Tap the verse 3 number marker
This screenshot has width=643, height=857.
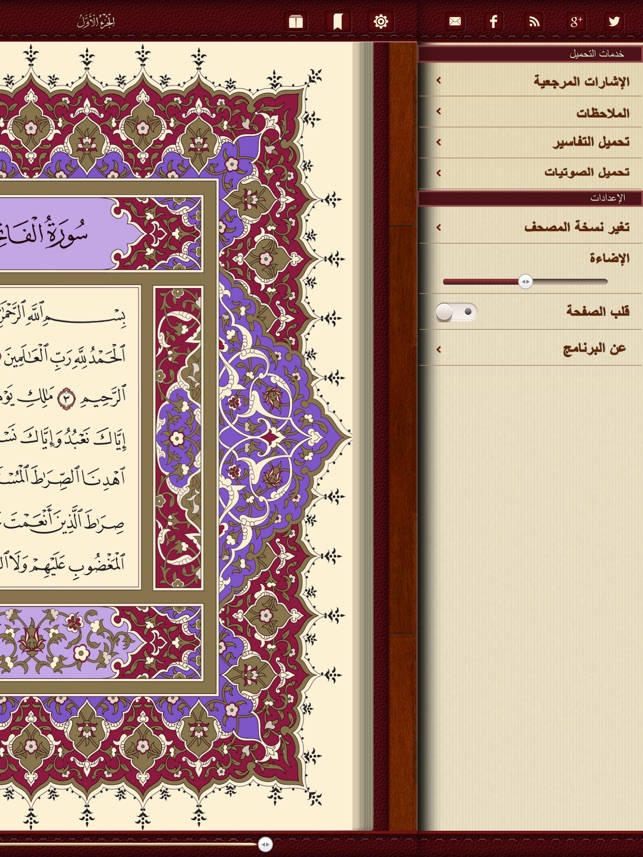66,400
